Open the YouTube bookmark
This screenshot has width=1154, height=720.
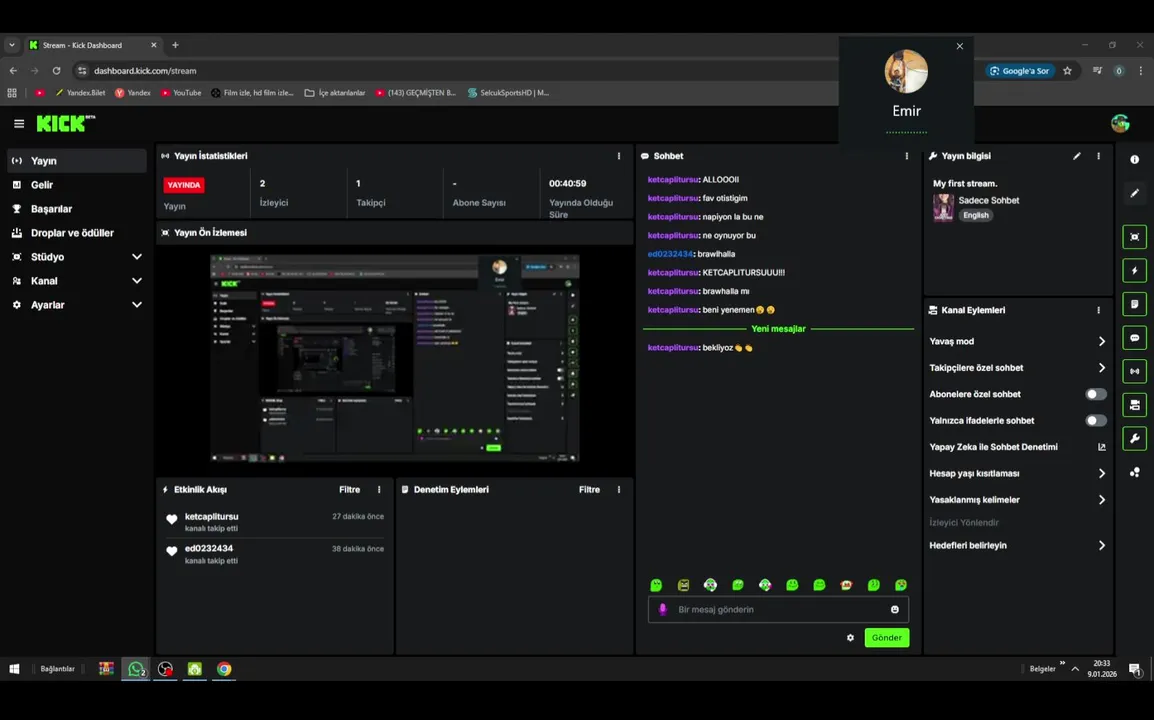pyautogui.click(x=181, y=93)
